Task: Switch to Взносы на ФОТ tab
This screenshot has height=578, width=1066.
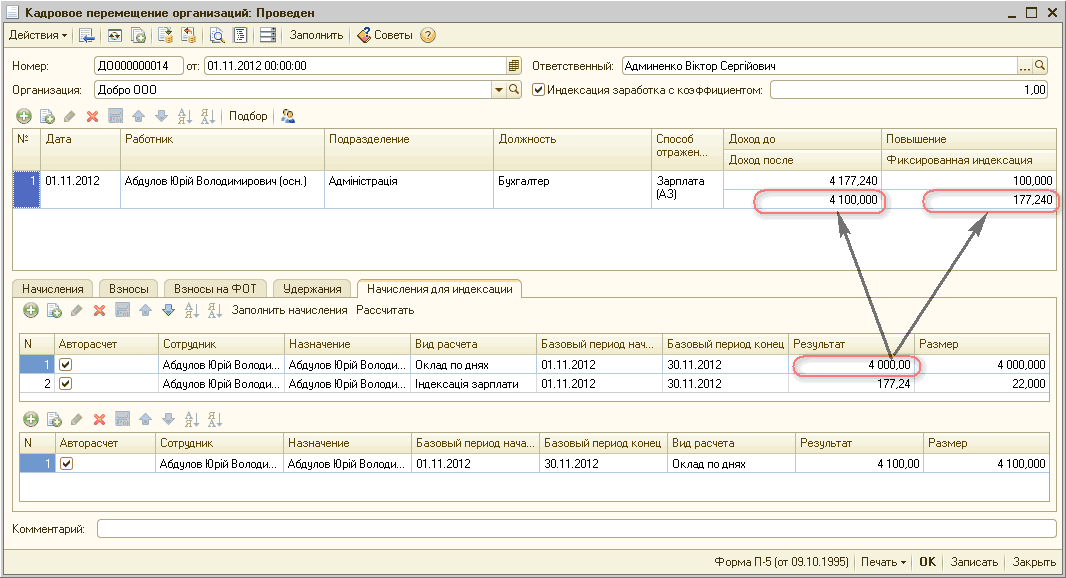Action: pos(215,289)
